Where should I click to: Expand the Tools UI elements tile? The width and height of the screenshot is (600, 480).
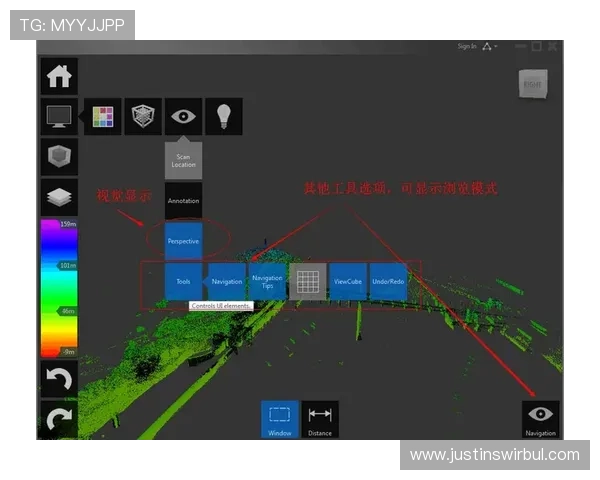coord(183,282)
